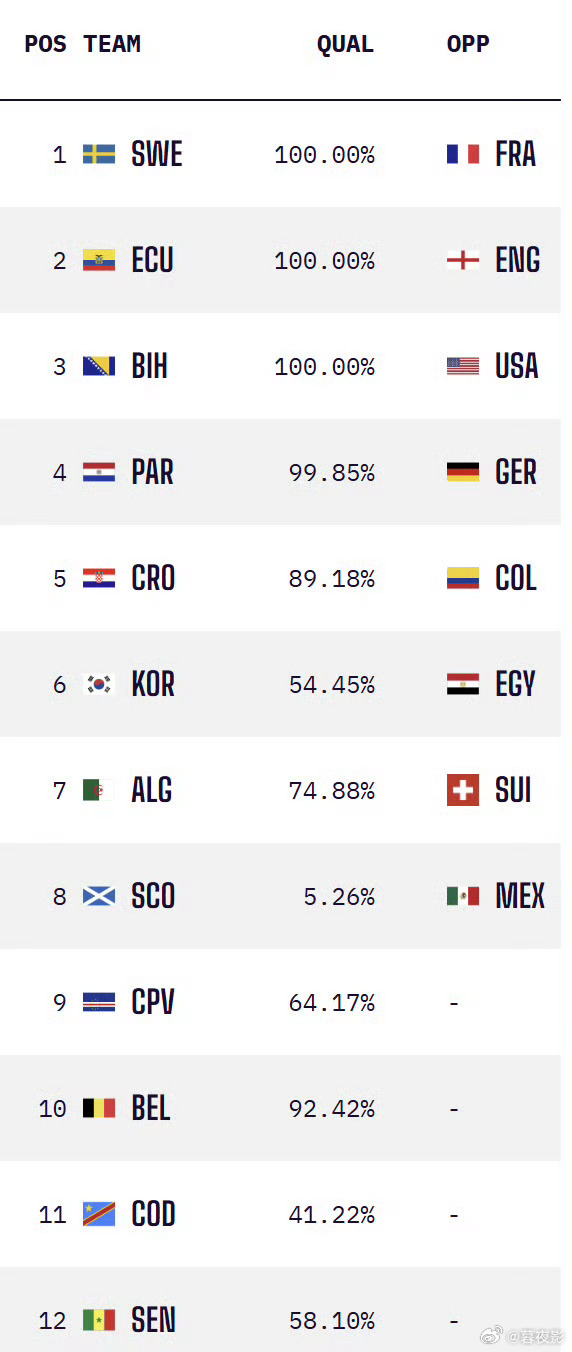572x1352 pixels.
Task: Click the France flag next to FRA
Action: pos(463,154)
